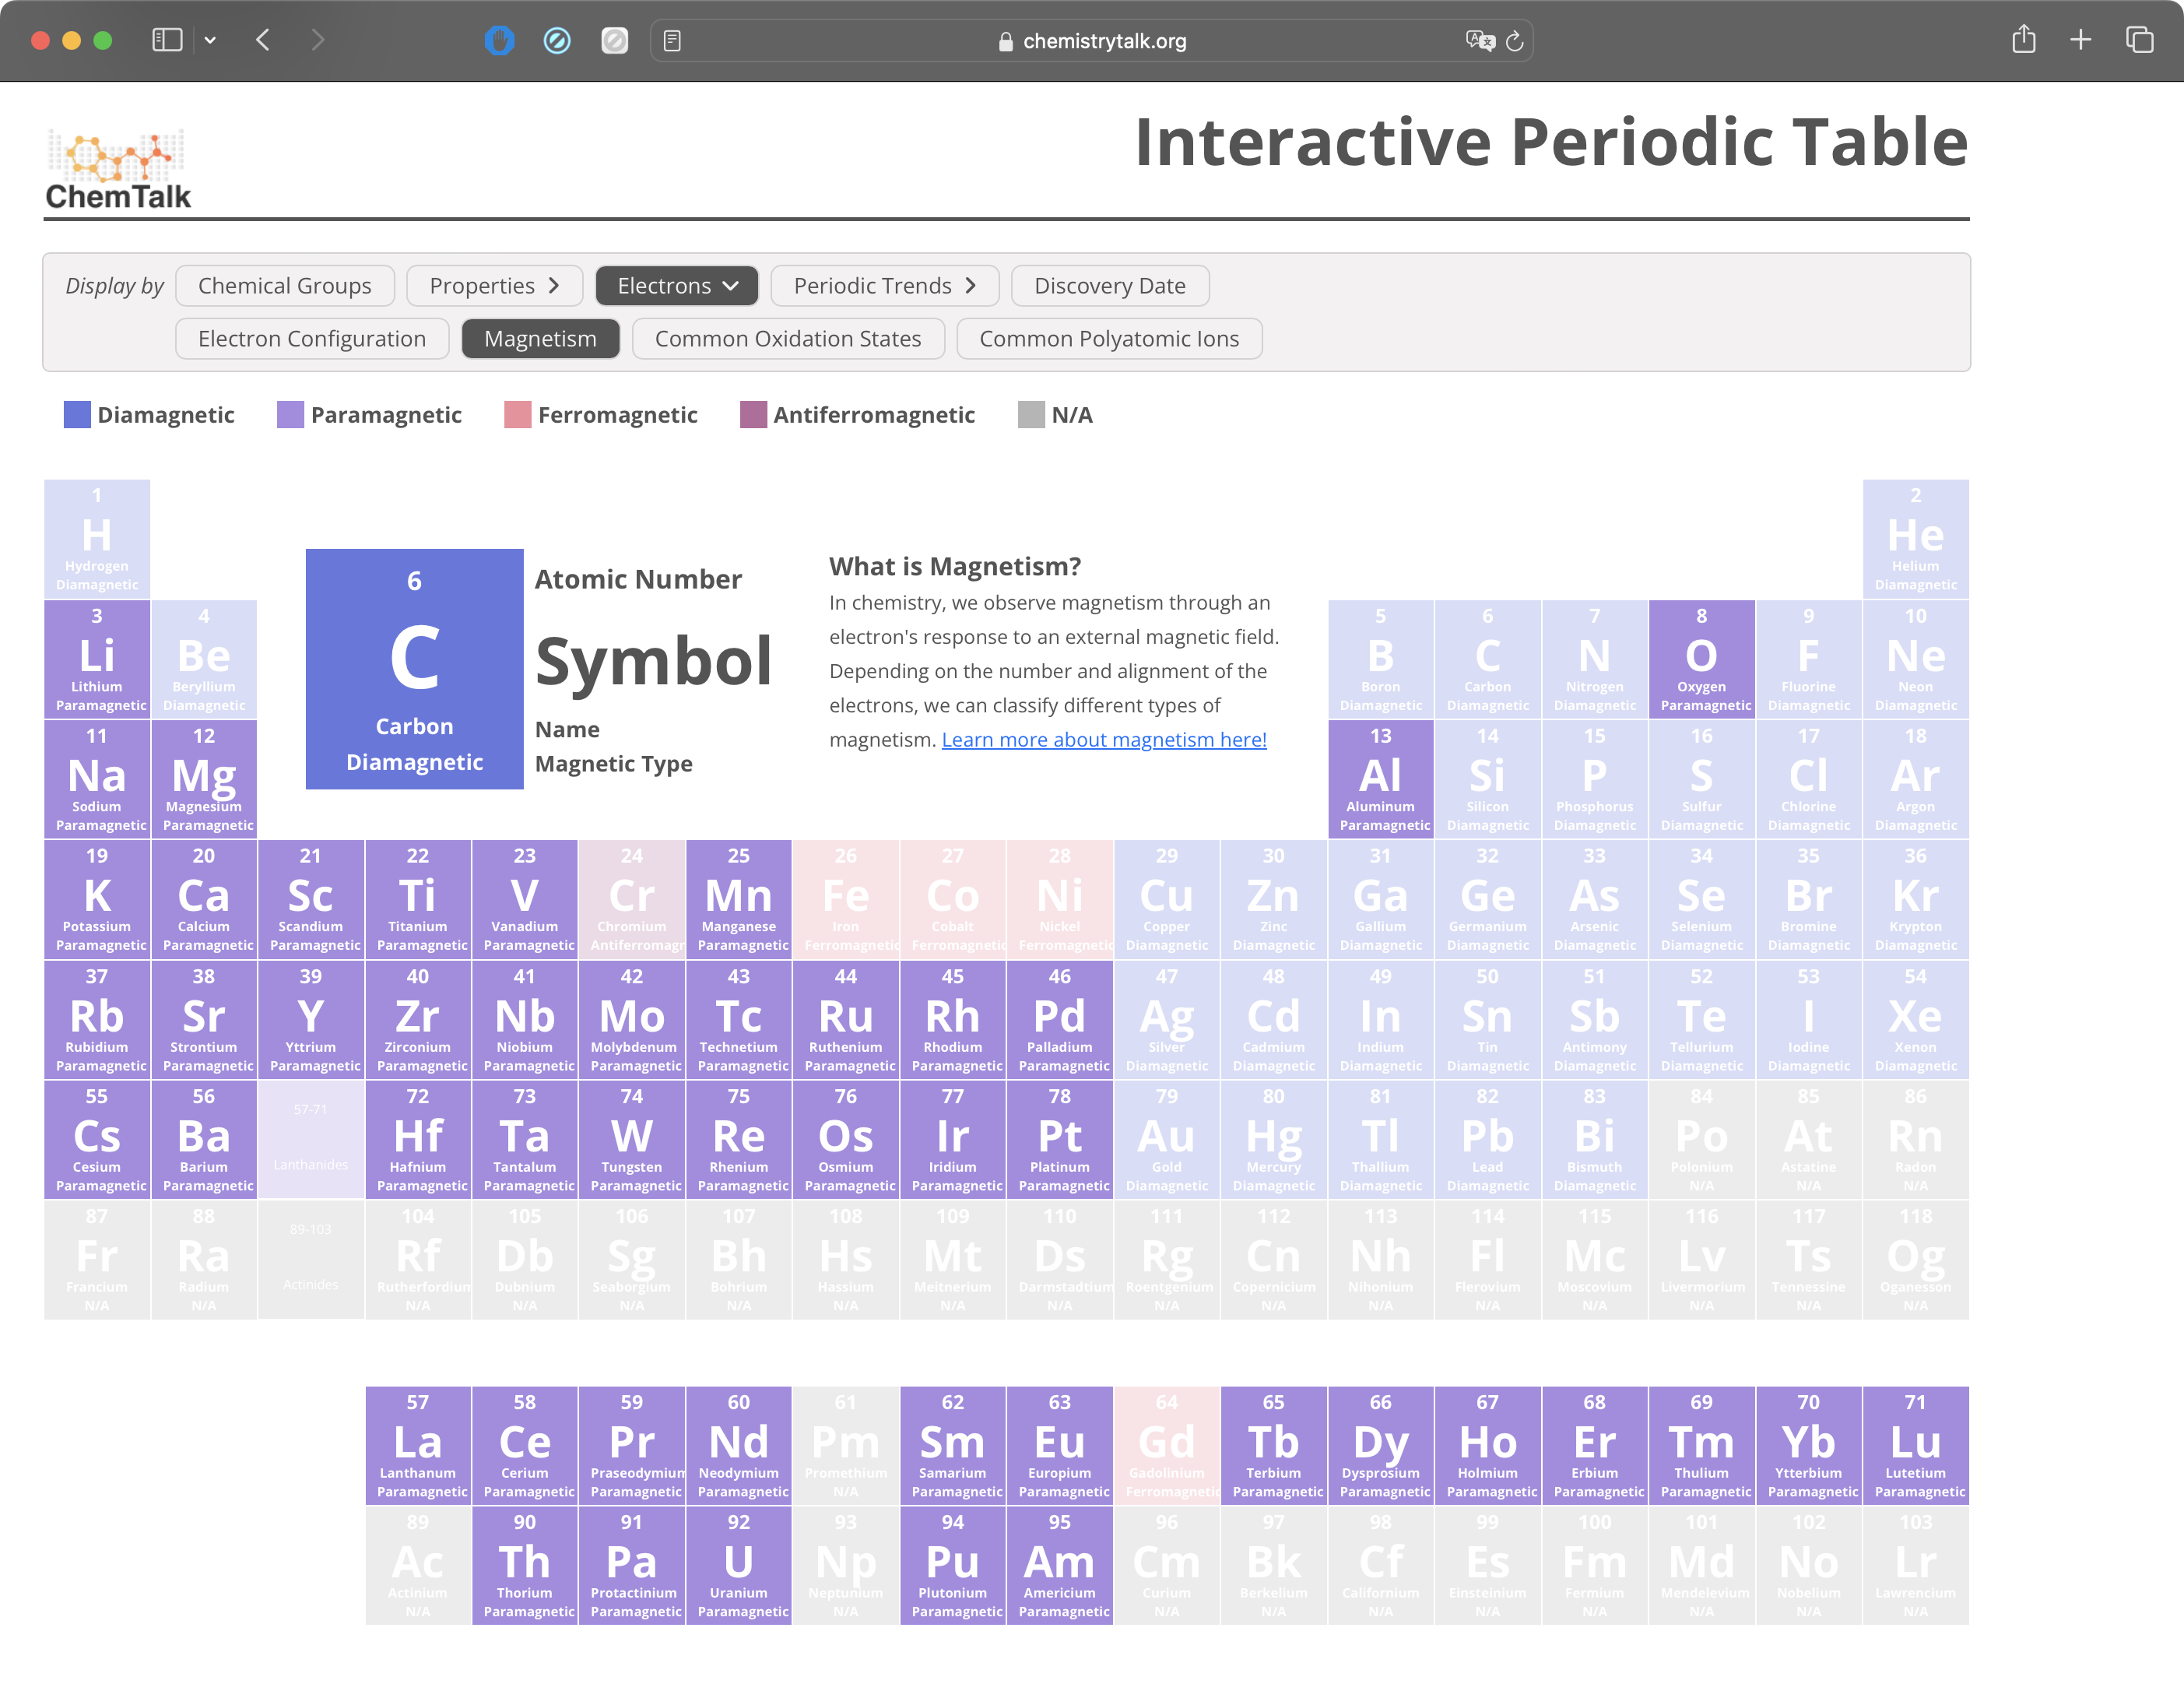This screenshot has height=1705, width=2184.
Task: Select the Oganesson element tile
Action: (x=1915, y=1259)
